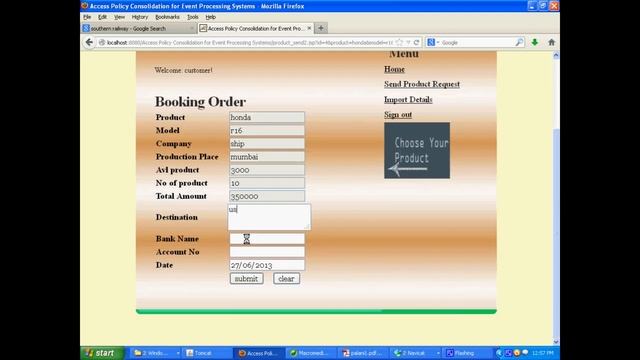Focus the Account No input field
The width and height of the screenshot is (640, 360).
267,252
